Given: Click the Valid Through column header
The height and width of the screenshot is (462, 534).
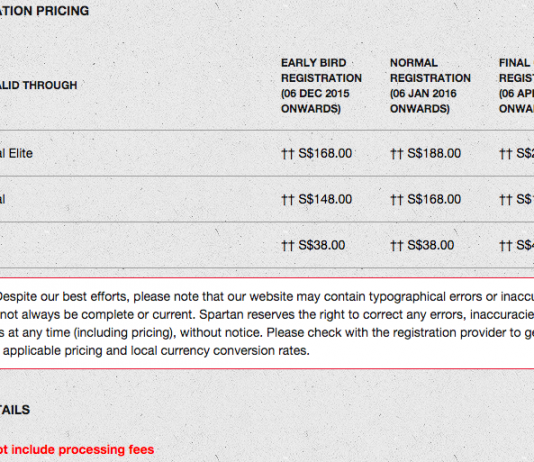Looking at the screenshot, I should coord(38,85).
